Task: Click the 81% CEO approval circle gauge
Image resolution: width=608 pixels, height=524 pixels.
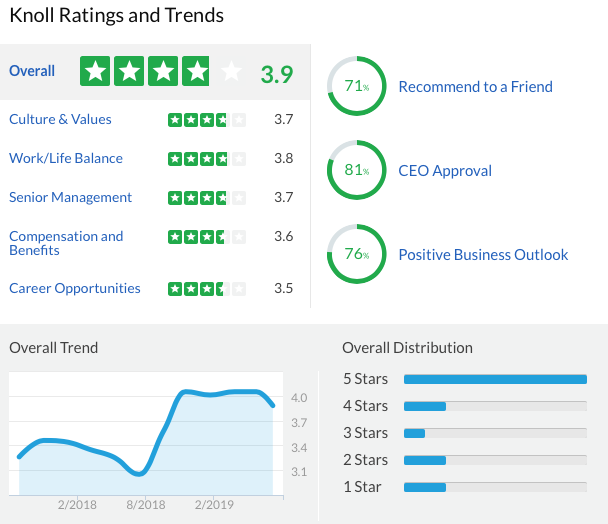Action: [x=357, y=170]
